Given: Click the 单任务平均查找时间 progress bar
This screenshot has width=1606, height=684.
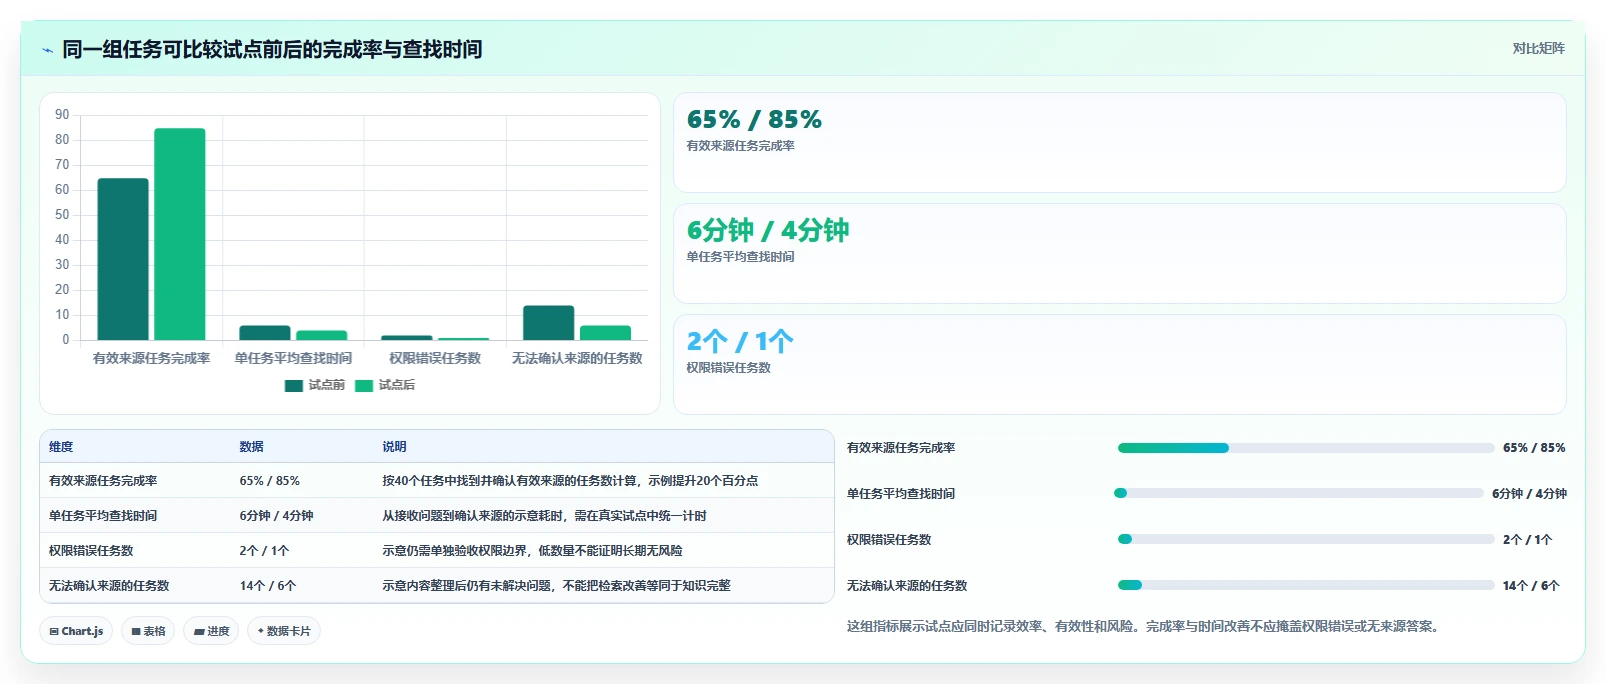Looking at the screenshot, I should [x=1299, y=493].
